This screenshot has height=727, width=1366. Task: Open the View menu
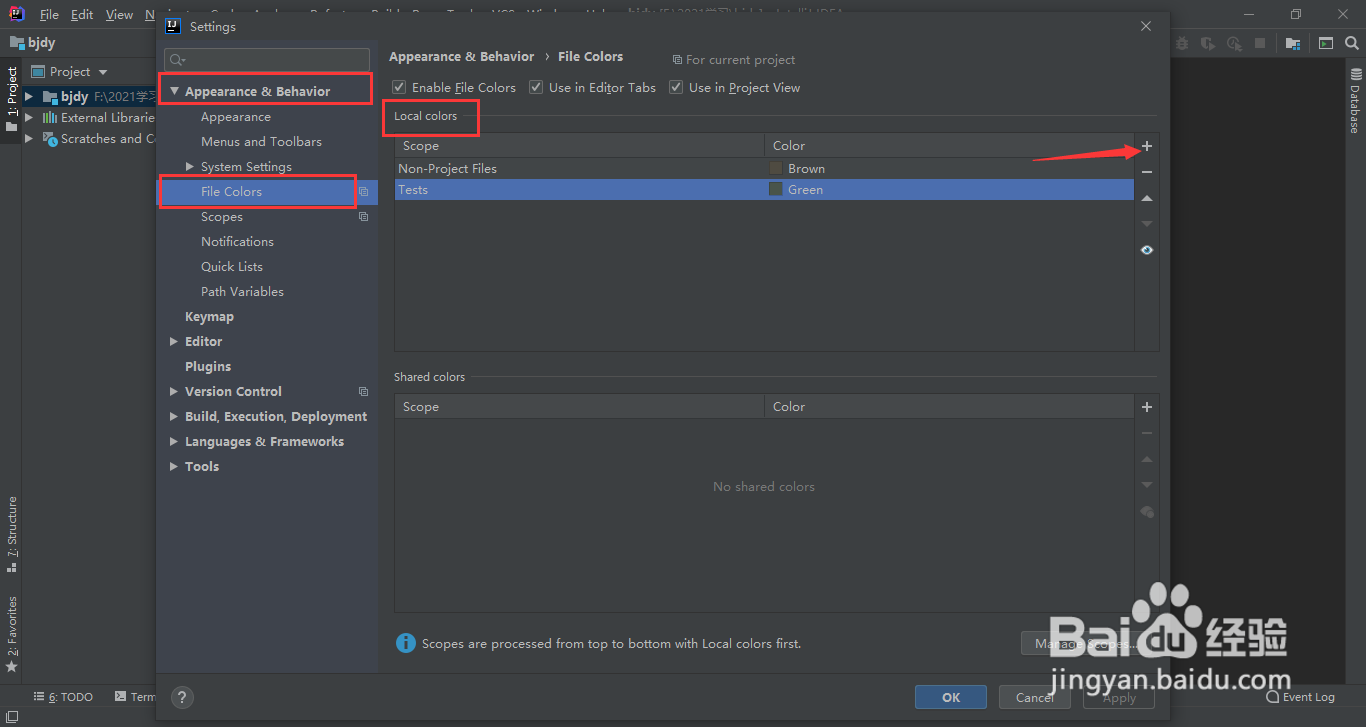point(119,15)
